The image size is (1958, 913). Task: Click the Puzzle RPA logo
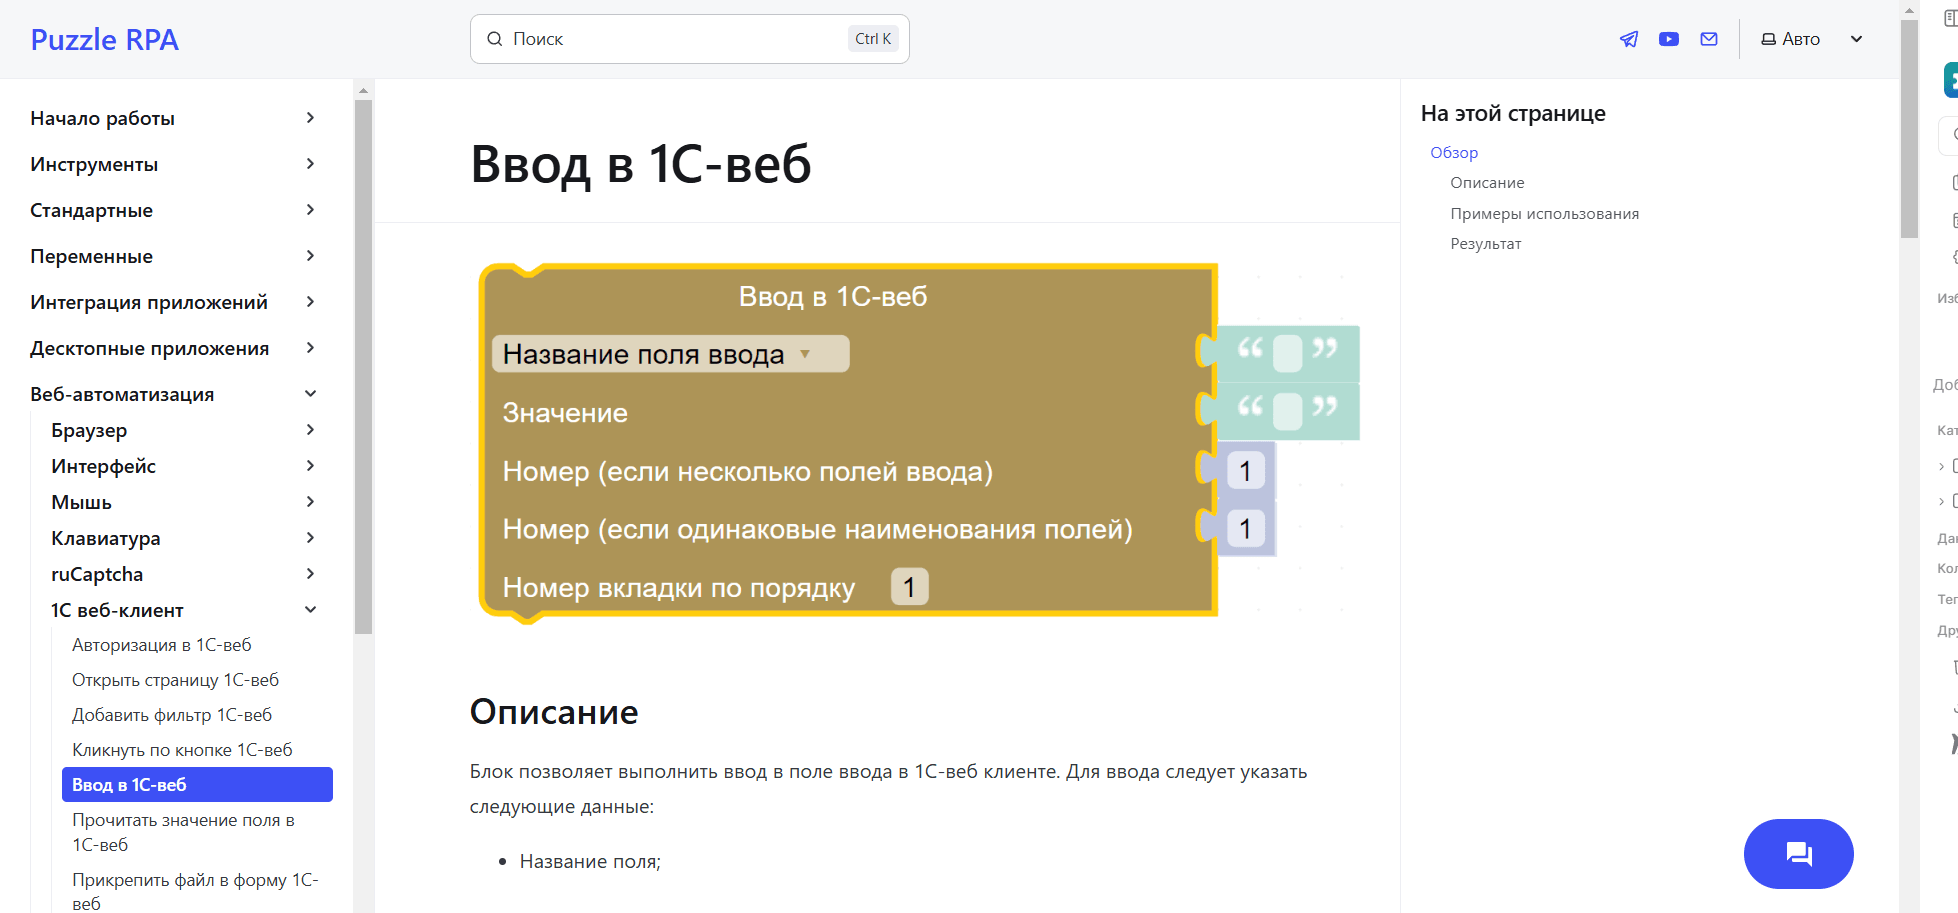104,39
